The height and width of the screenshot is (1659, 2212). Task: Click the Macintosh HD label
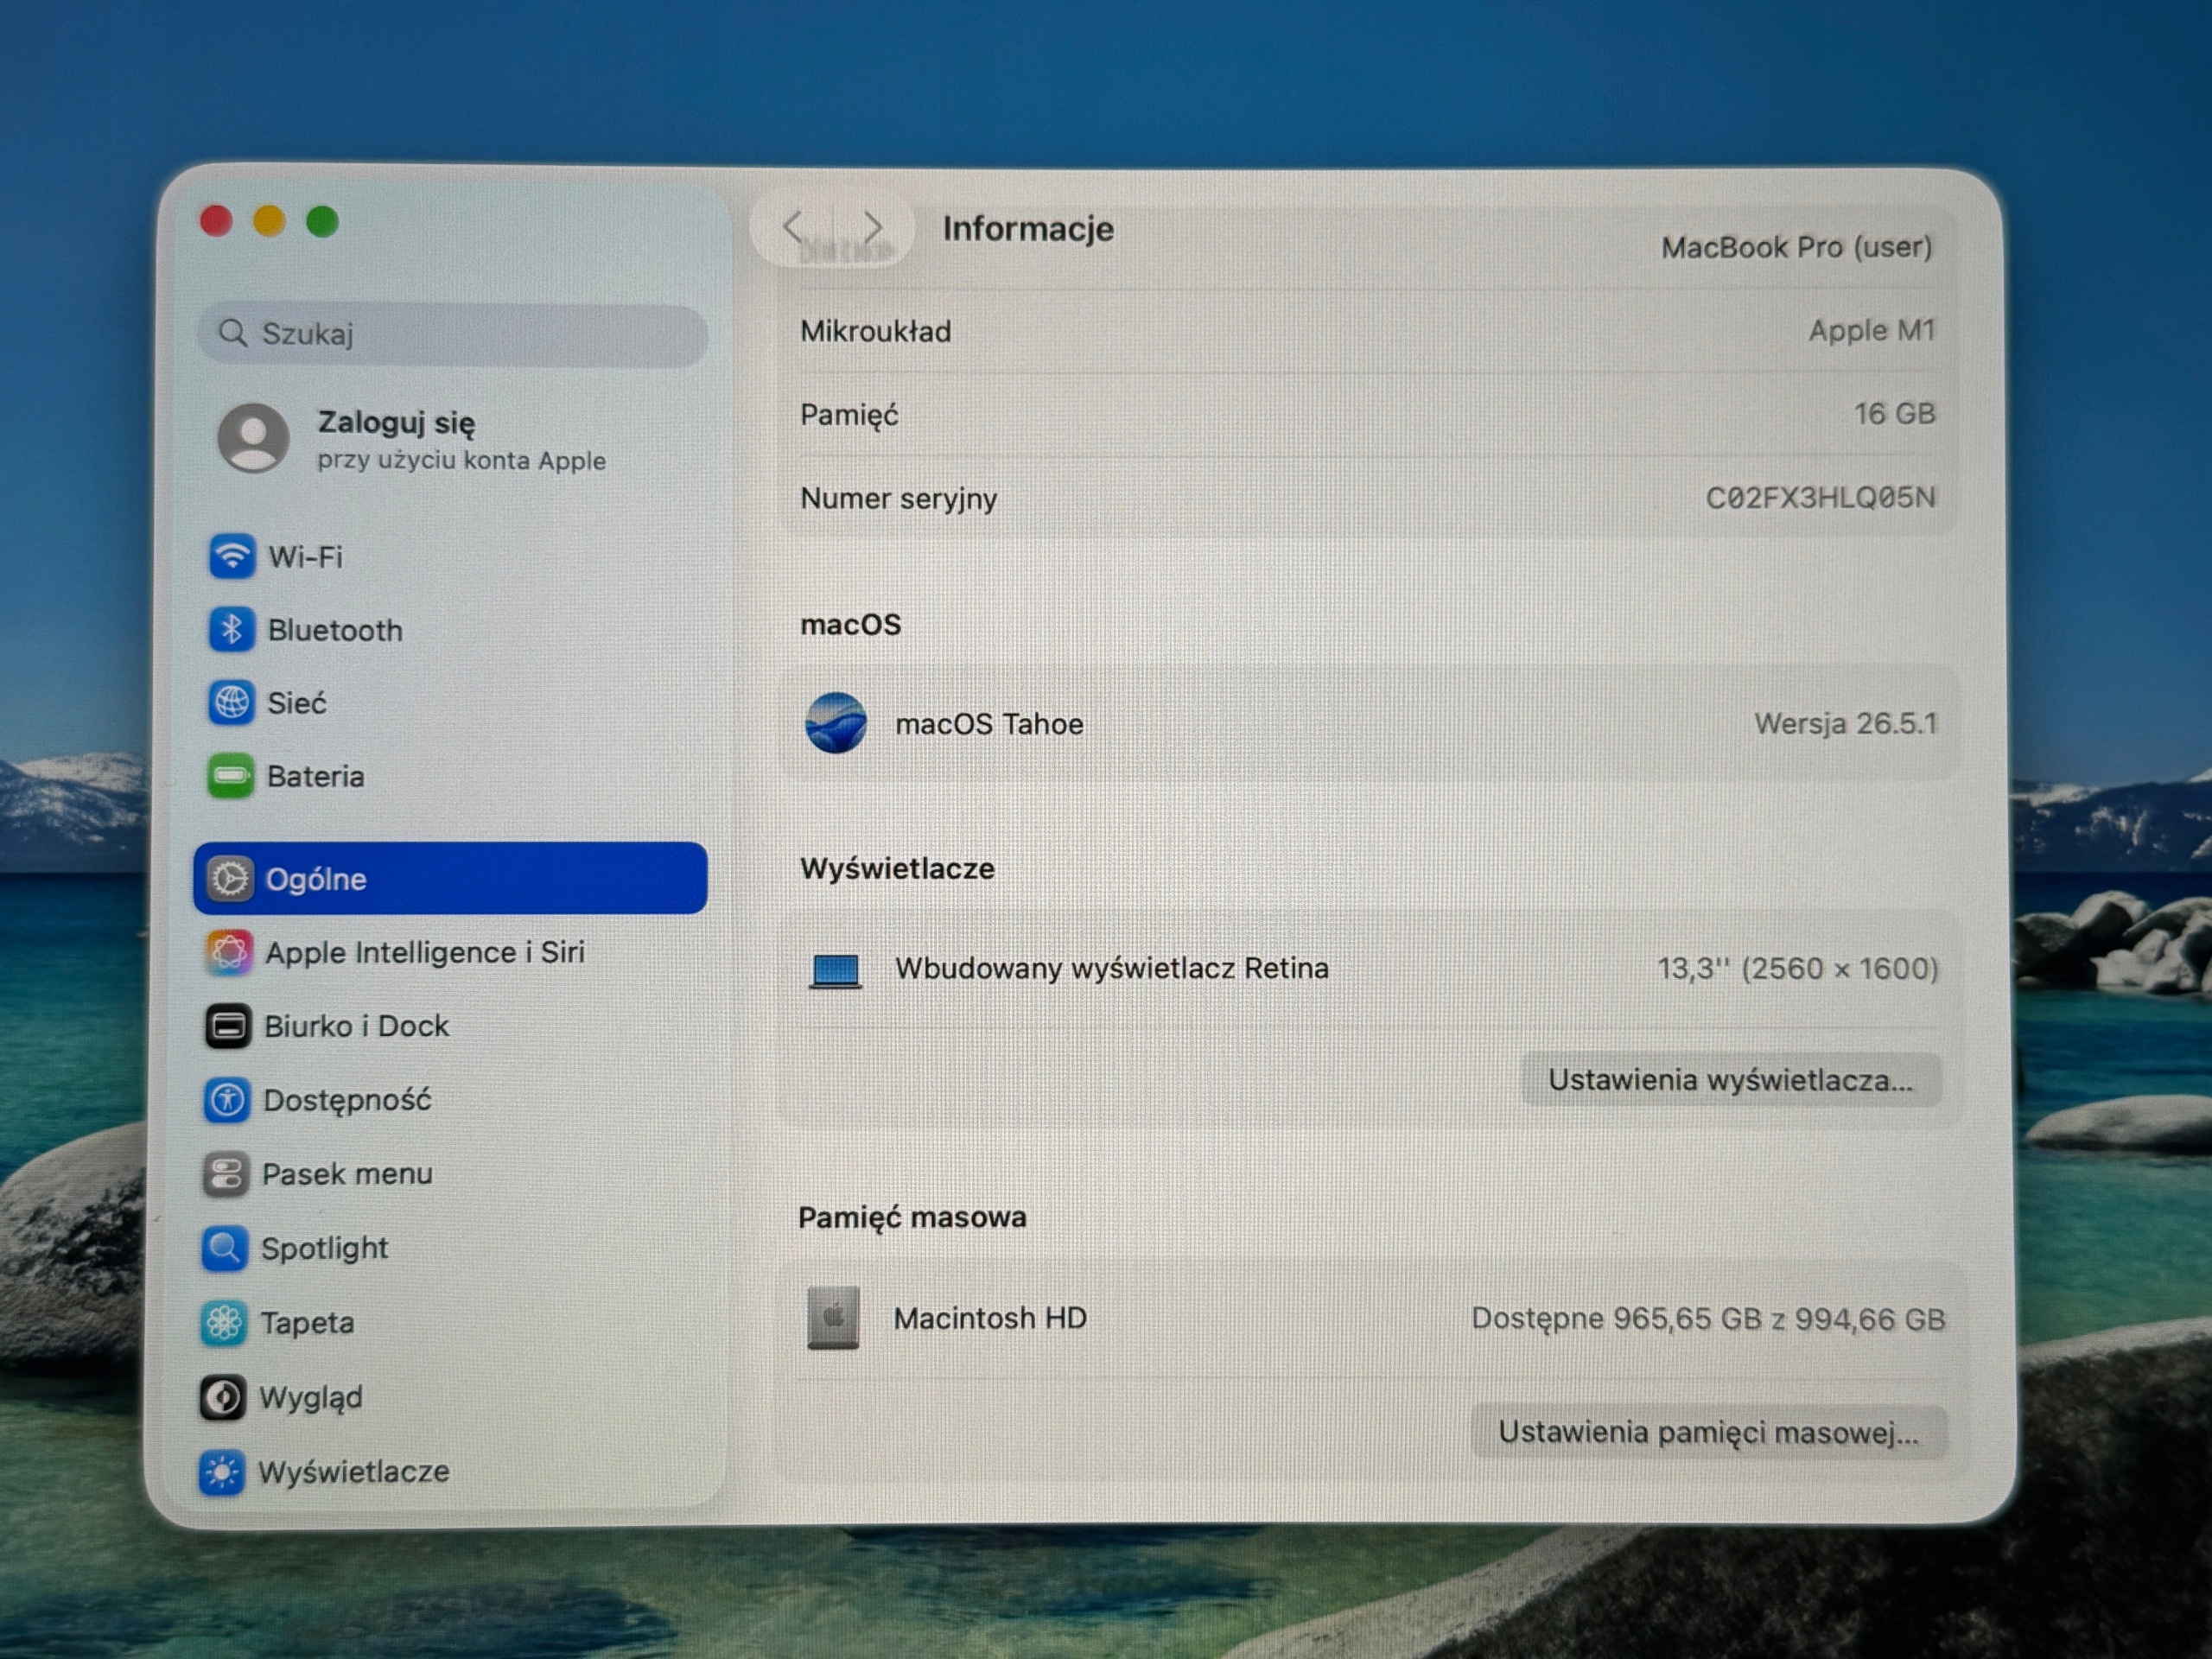(x=990, y=1318)
